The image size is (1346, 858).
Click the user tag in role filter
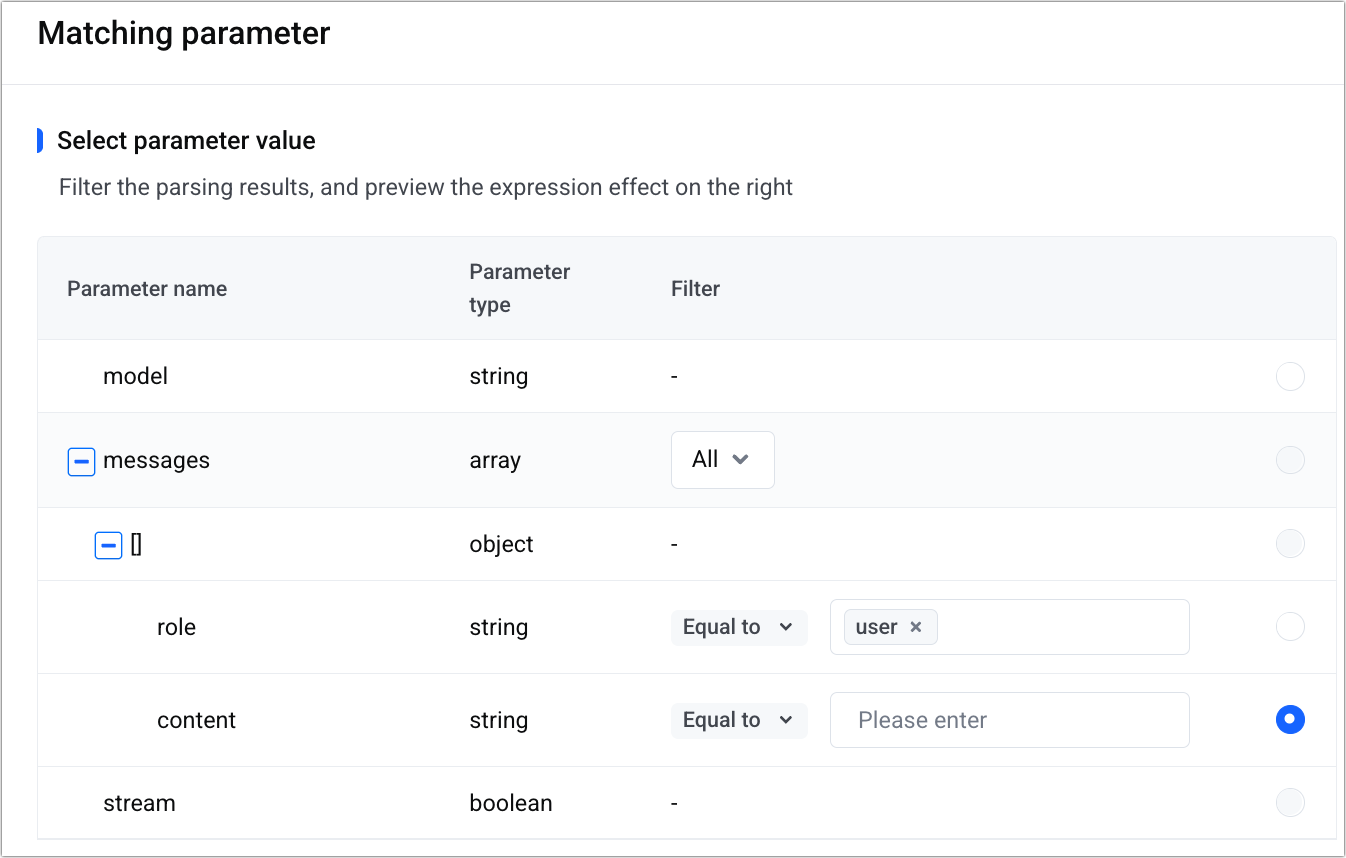tap(876, 628)
